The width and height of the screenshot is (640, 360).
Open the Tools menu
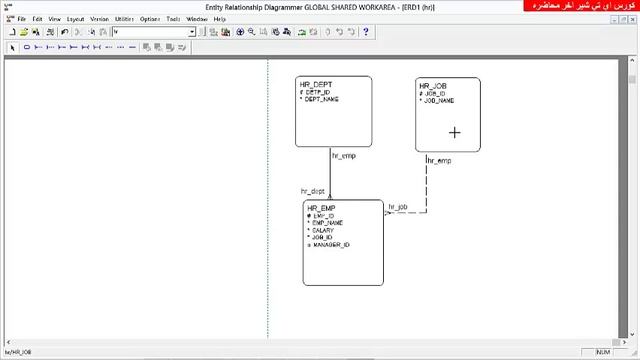[173, 19]
